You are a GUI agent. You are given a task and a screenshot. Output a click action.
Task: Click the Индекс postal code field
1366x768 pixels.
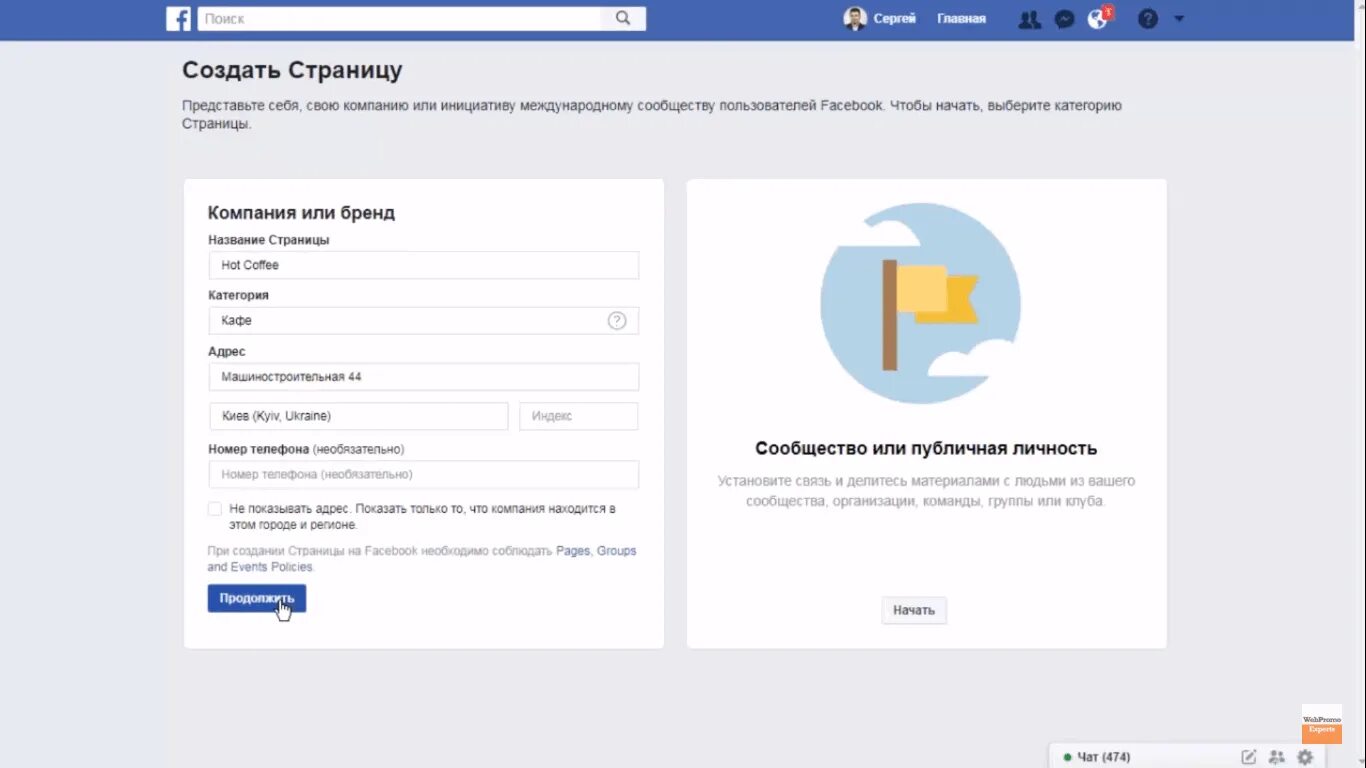click(579, 416)
